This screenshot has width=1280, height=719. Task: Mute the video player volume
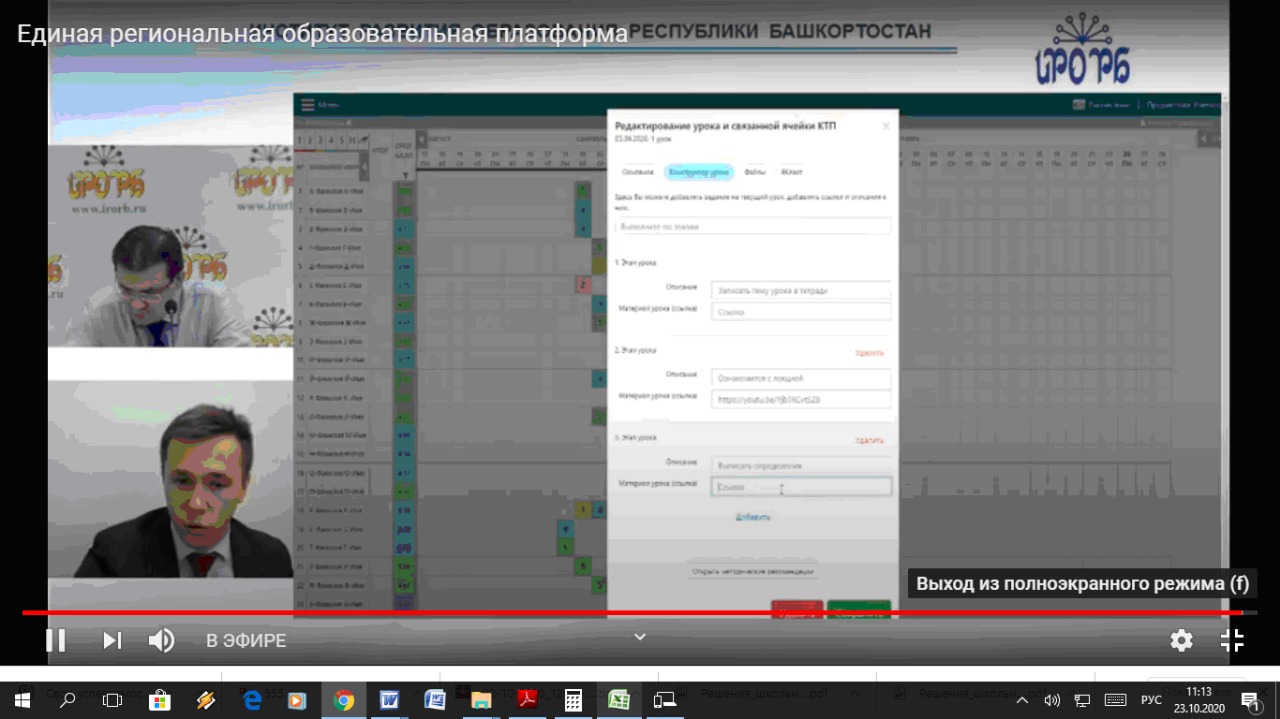tap(161, 640)
